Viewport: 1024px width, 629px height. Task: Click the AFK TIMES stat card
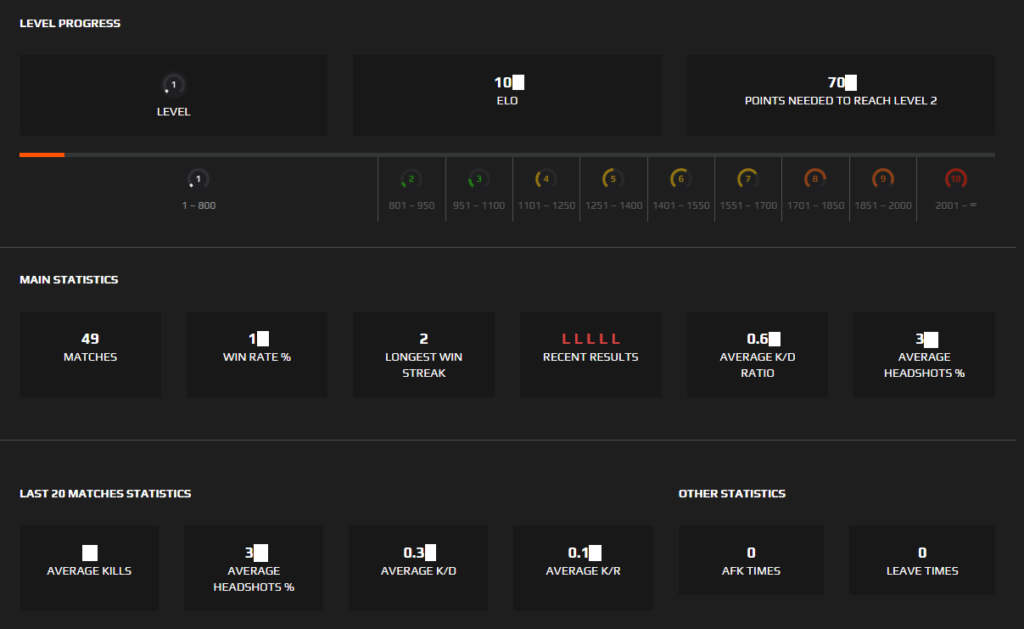tap(751, 560)
